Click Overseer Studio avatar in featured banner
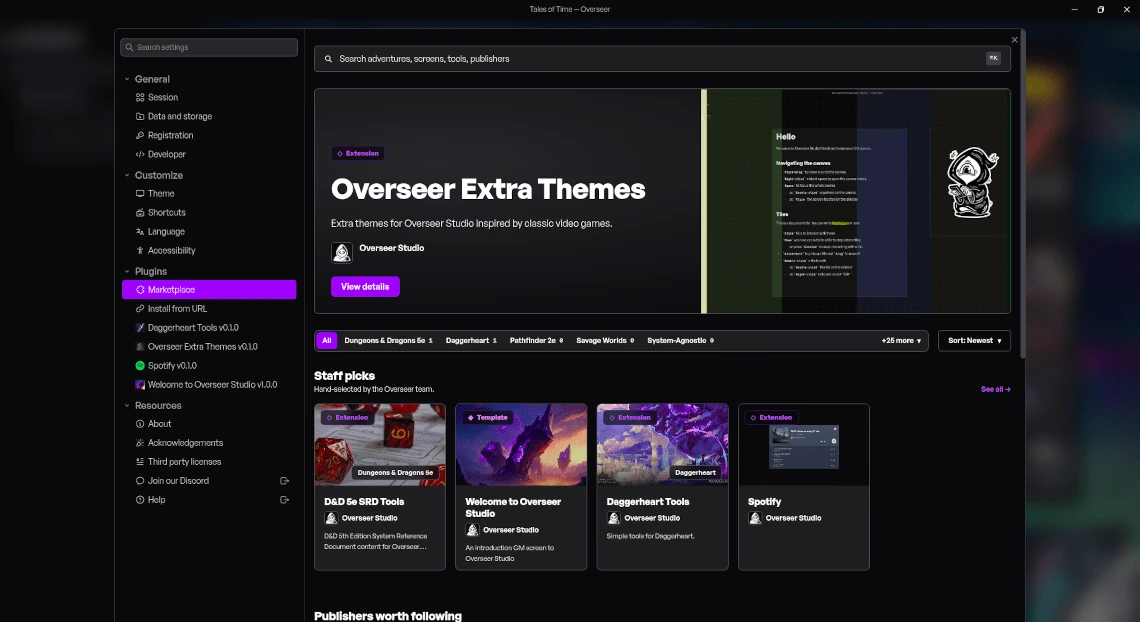The image size is (1140, 622). (342, 252)
